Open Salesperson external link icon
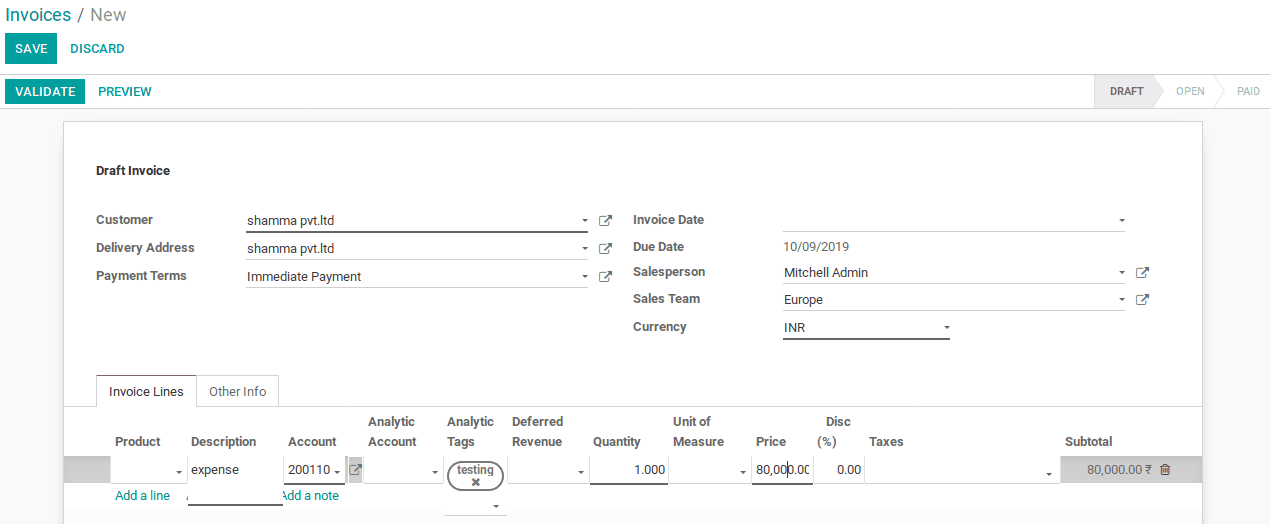Viewport: 1270px width, 524px height. coord(1143,272)
